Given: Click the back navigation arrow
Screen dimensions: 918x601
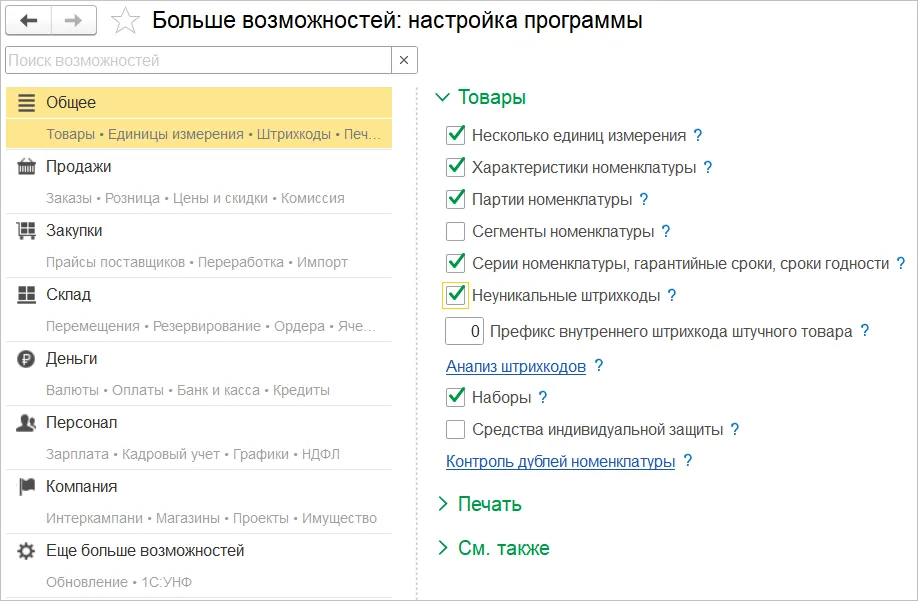Looking at the screenshot, I should (x=28, y=20).
